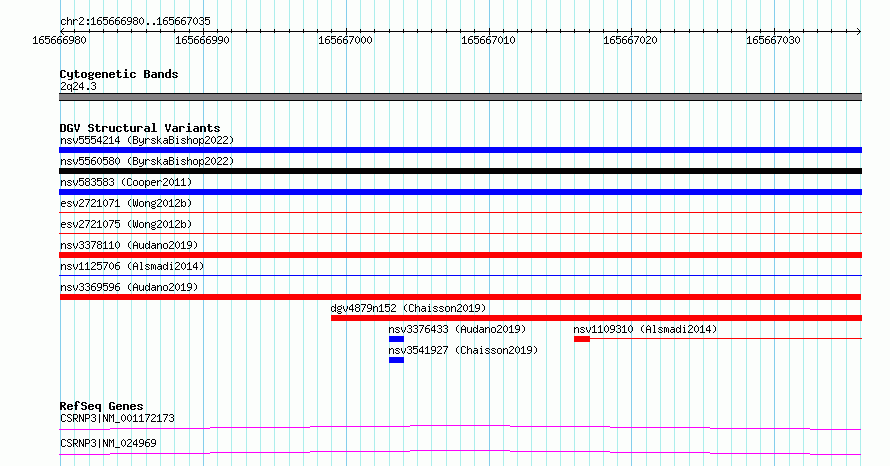Screen dimensions: 890x466
Task: Click ruler position 165666990
Action: [203, 40]
